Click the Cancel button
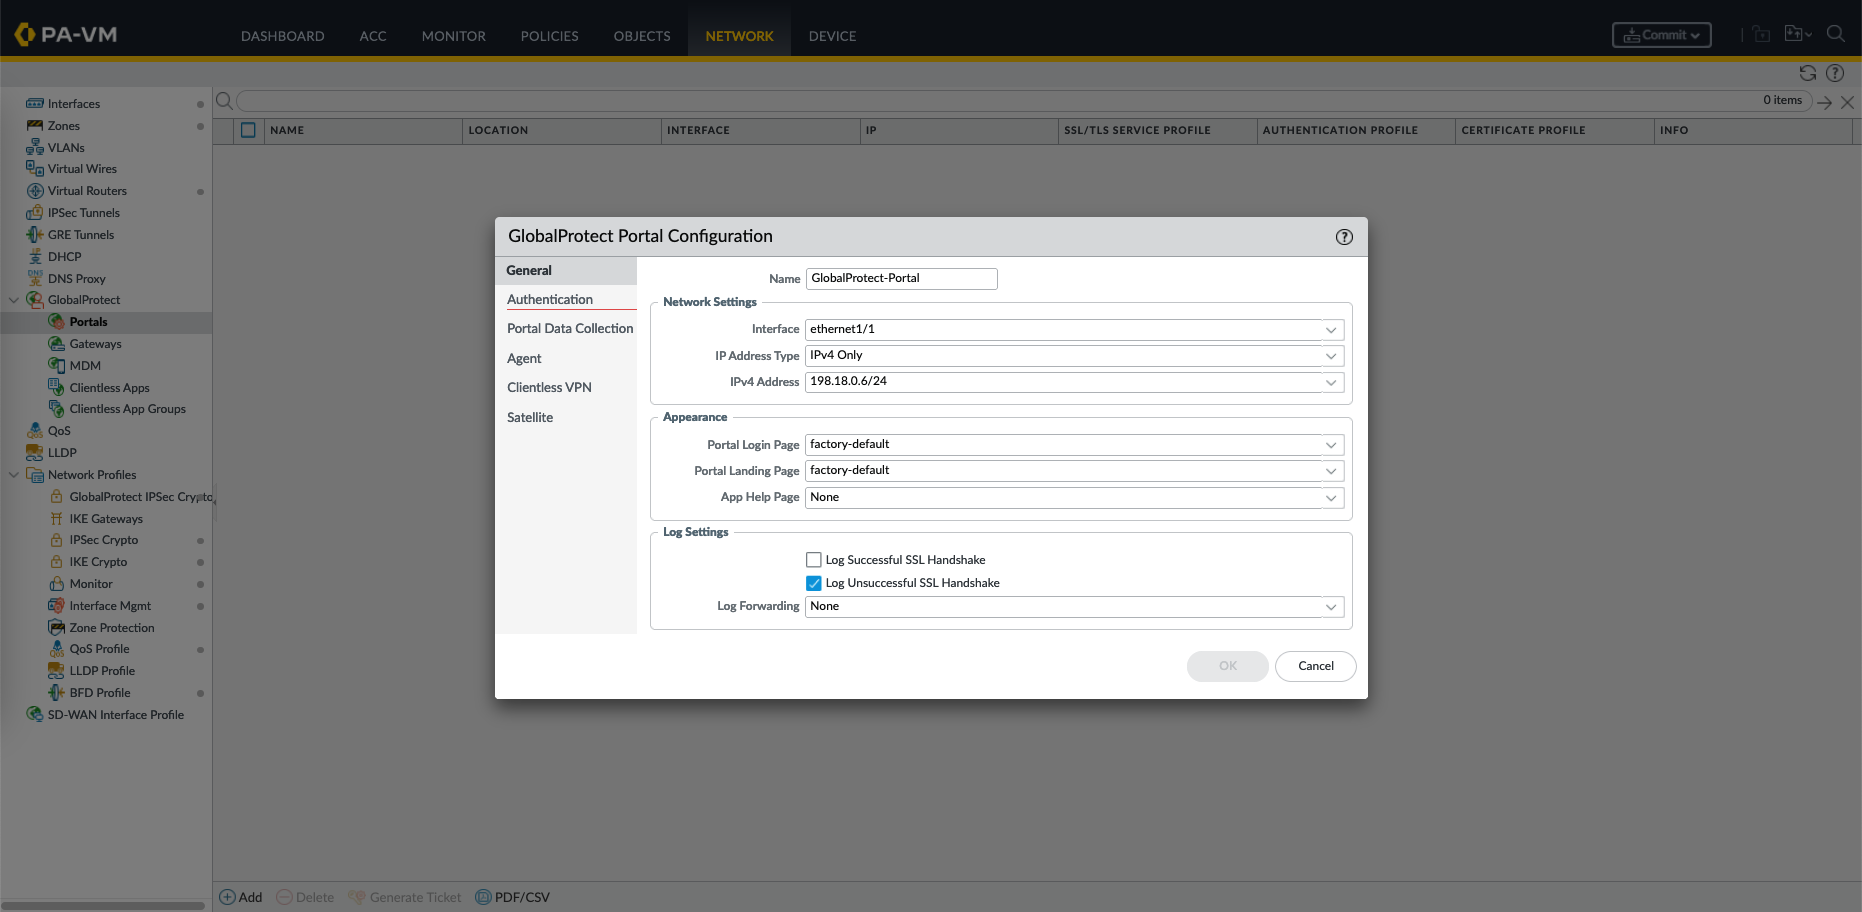This screenshot has width=1862, height=912. click(1315, 666)
